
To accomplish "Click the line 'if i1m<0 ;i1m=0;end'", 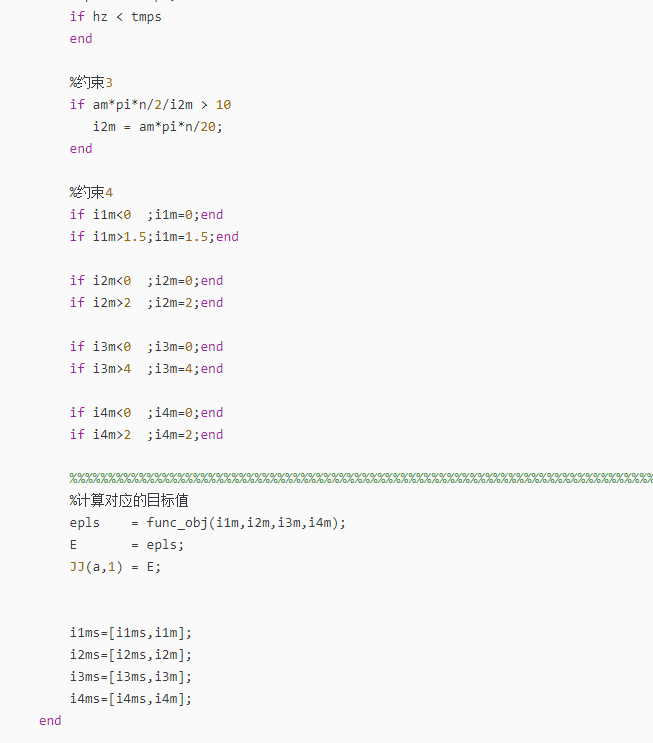I will (x=146, y=215).
